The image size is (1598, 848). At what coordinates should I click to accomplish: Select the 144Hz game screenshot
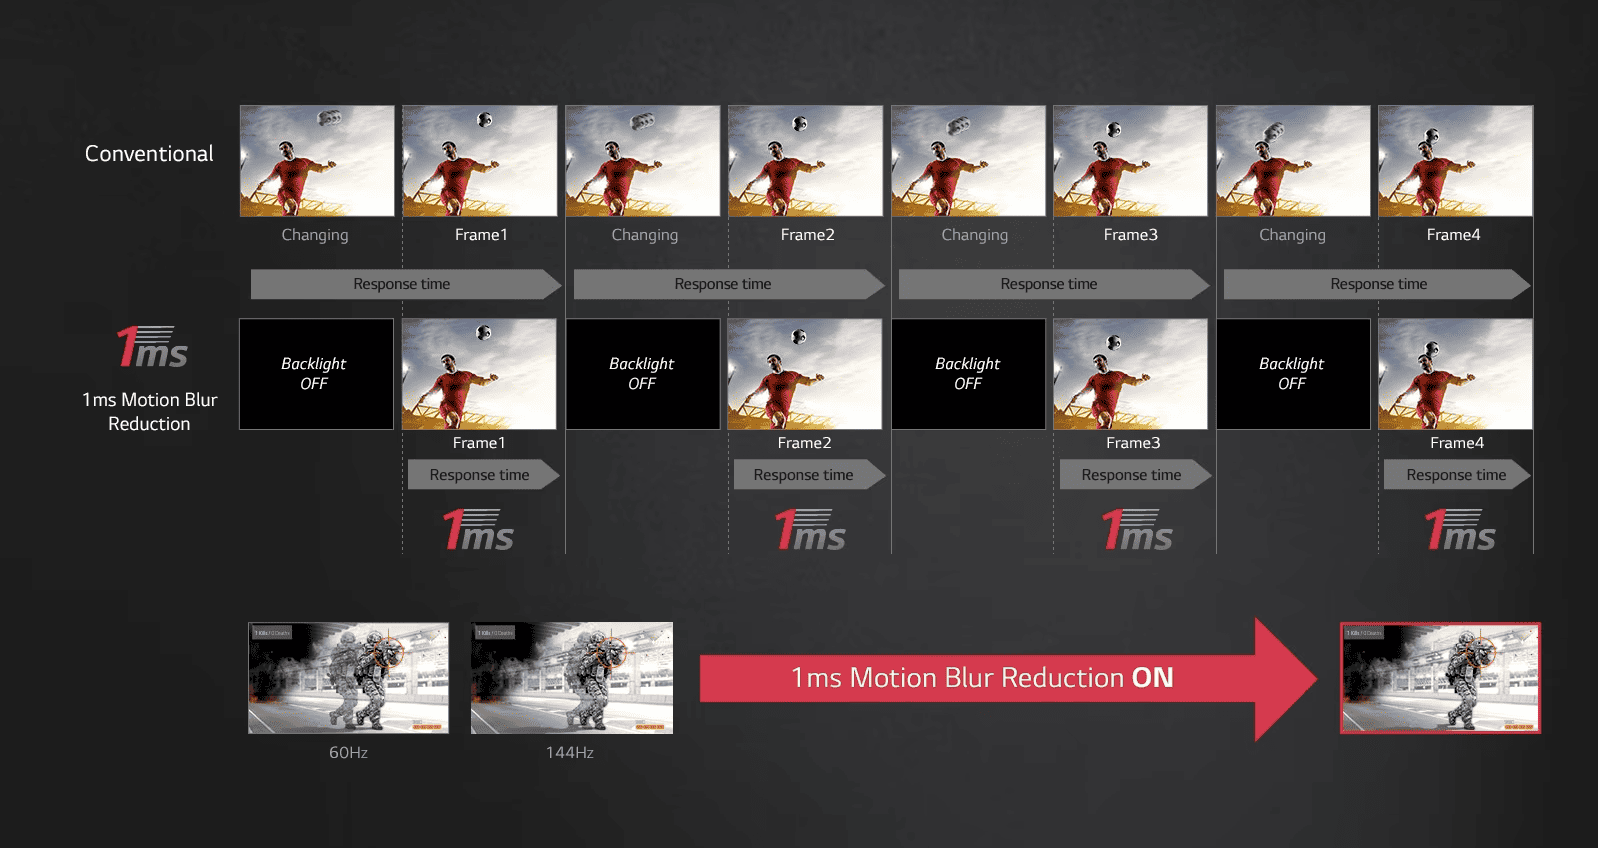(x=571, y=678)
